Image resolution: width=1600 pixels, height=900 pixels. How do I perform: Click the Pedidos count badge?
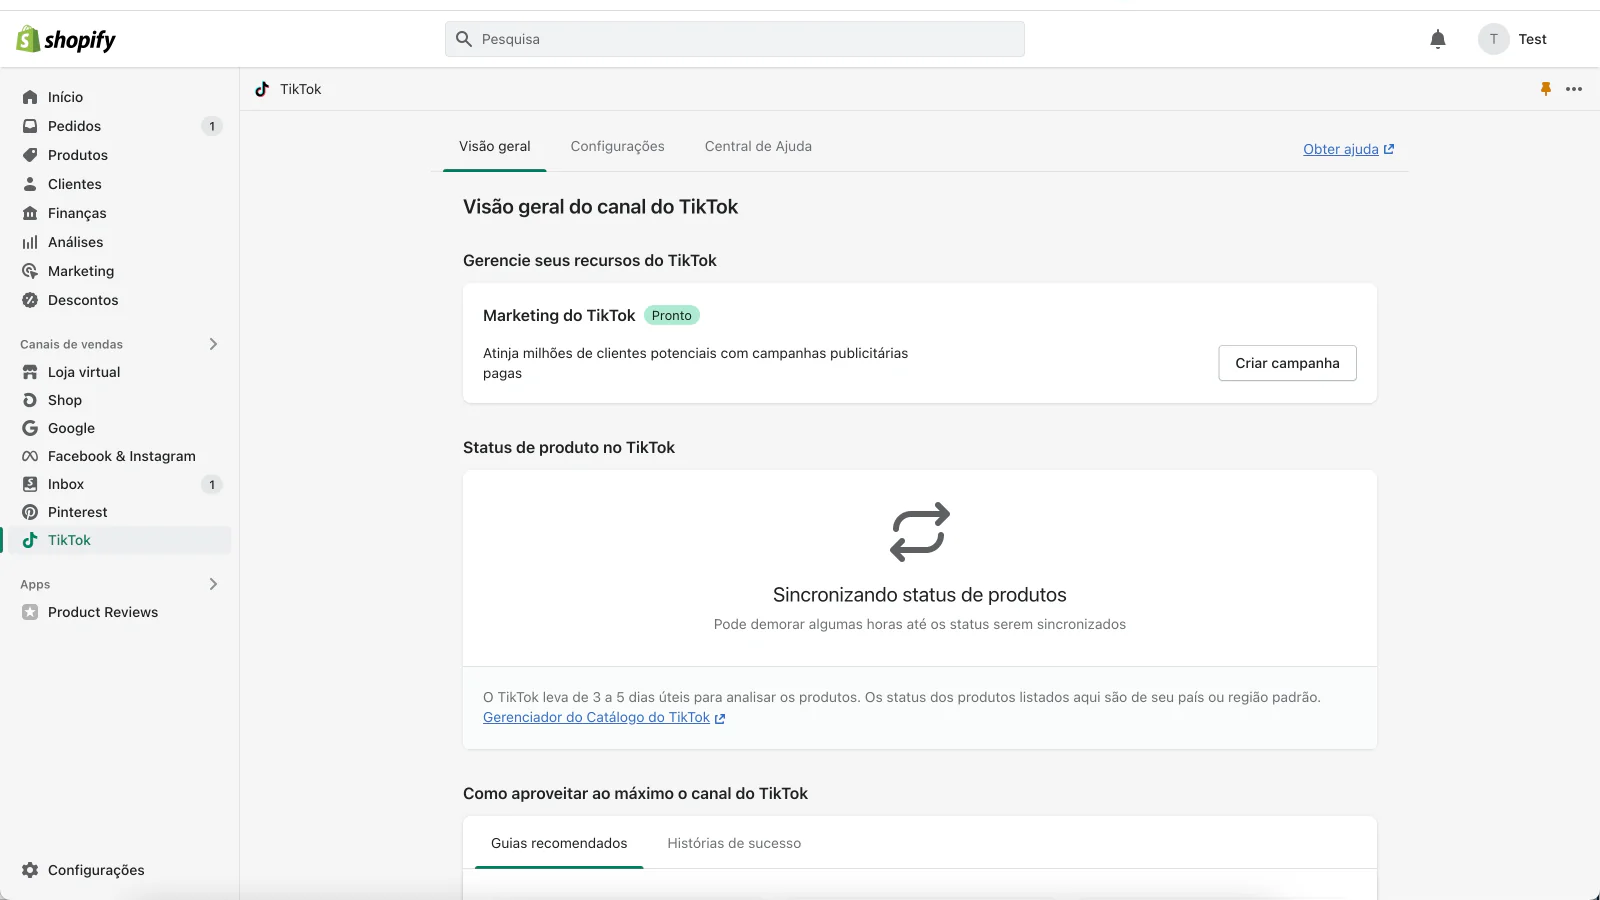click(212, 126)
